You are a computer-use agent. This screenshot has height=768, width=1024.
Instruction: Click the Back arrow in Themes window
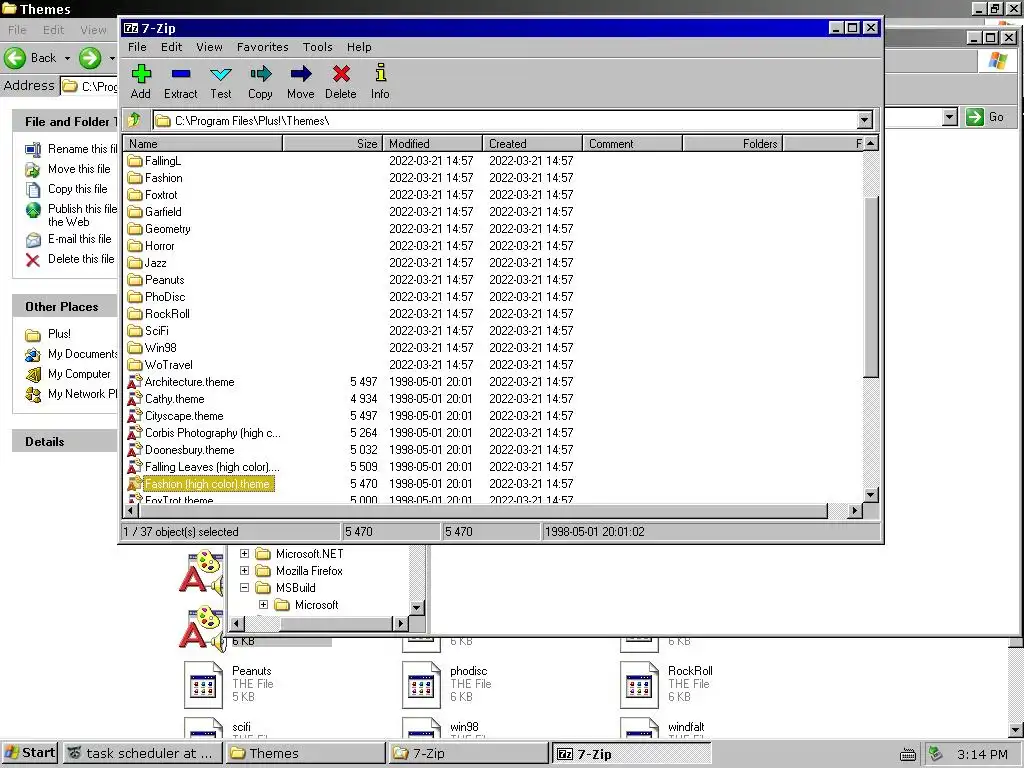pyautogui.click(x=15, y=57)
